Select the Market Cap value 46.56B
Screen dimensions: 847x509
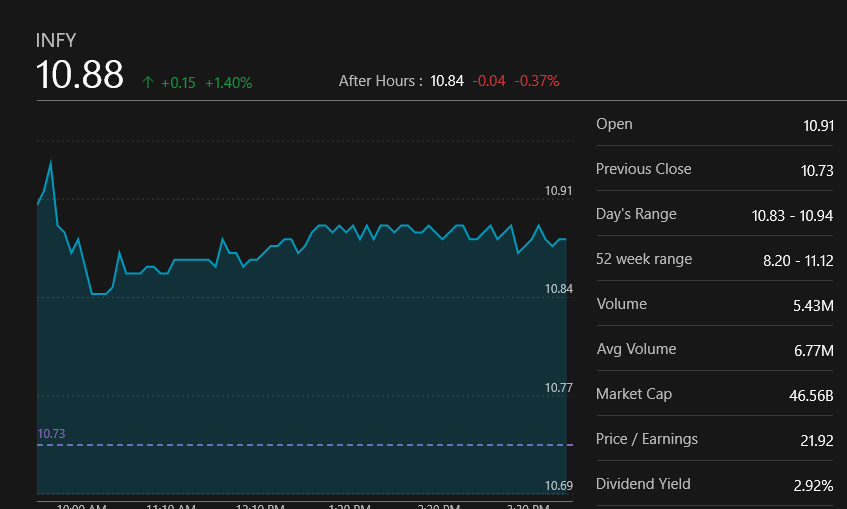811,395
